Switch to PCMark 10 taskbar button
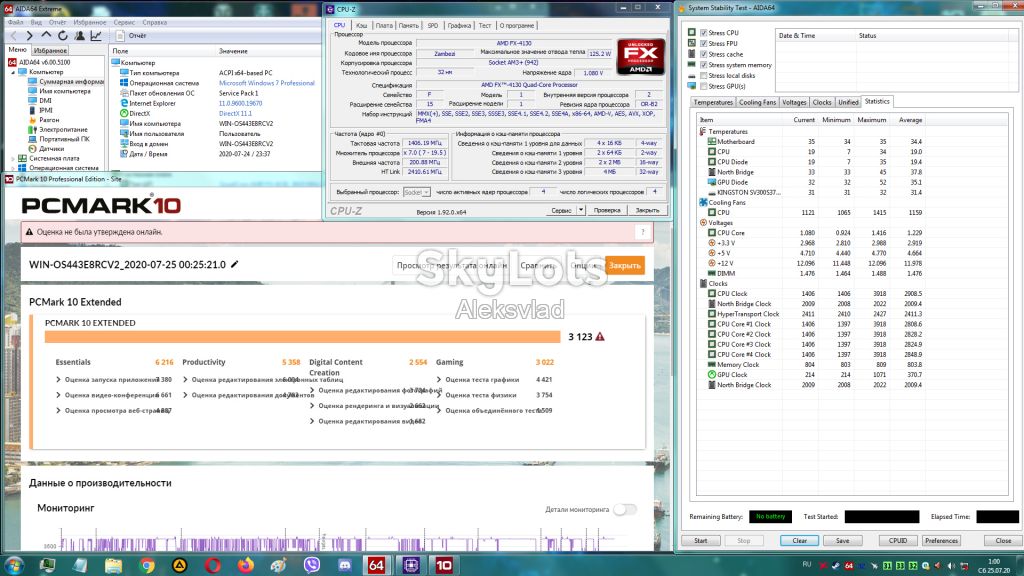Viewport: 1024px width, 576px height. [x=444, y=566]
